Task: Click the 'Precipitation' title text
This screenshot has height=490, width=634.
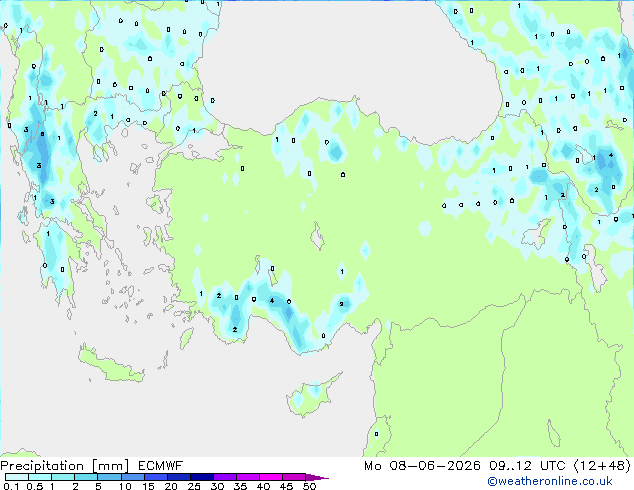Action: 42,466
